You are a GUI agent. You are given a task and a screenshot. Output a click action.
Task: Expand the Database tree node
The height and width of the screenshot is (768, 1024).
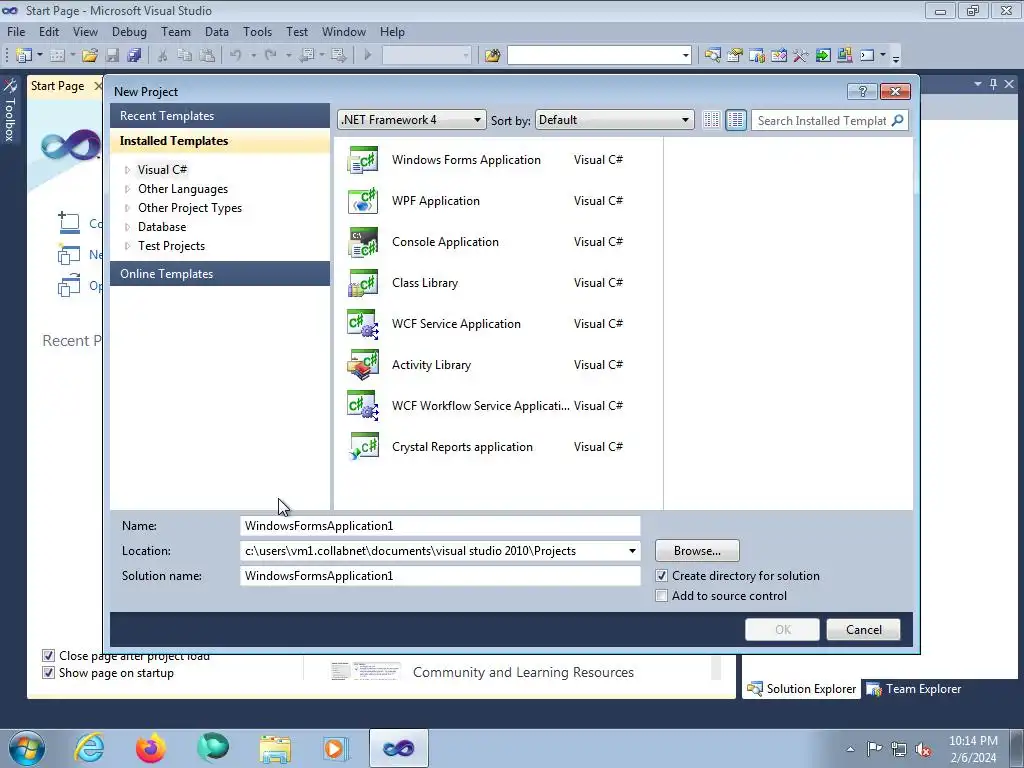coord(127,227)
